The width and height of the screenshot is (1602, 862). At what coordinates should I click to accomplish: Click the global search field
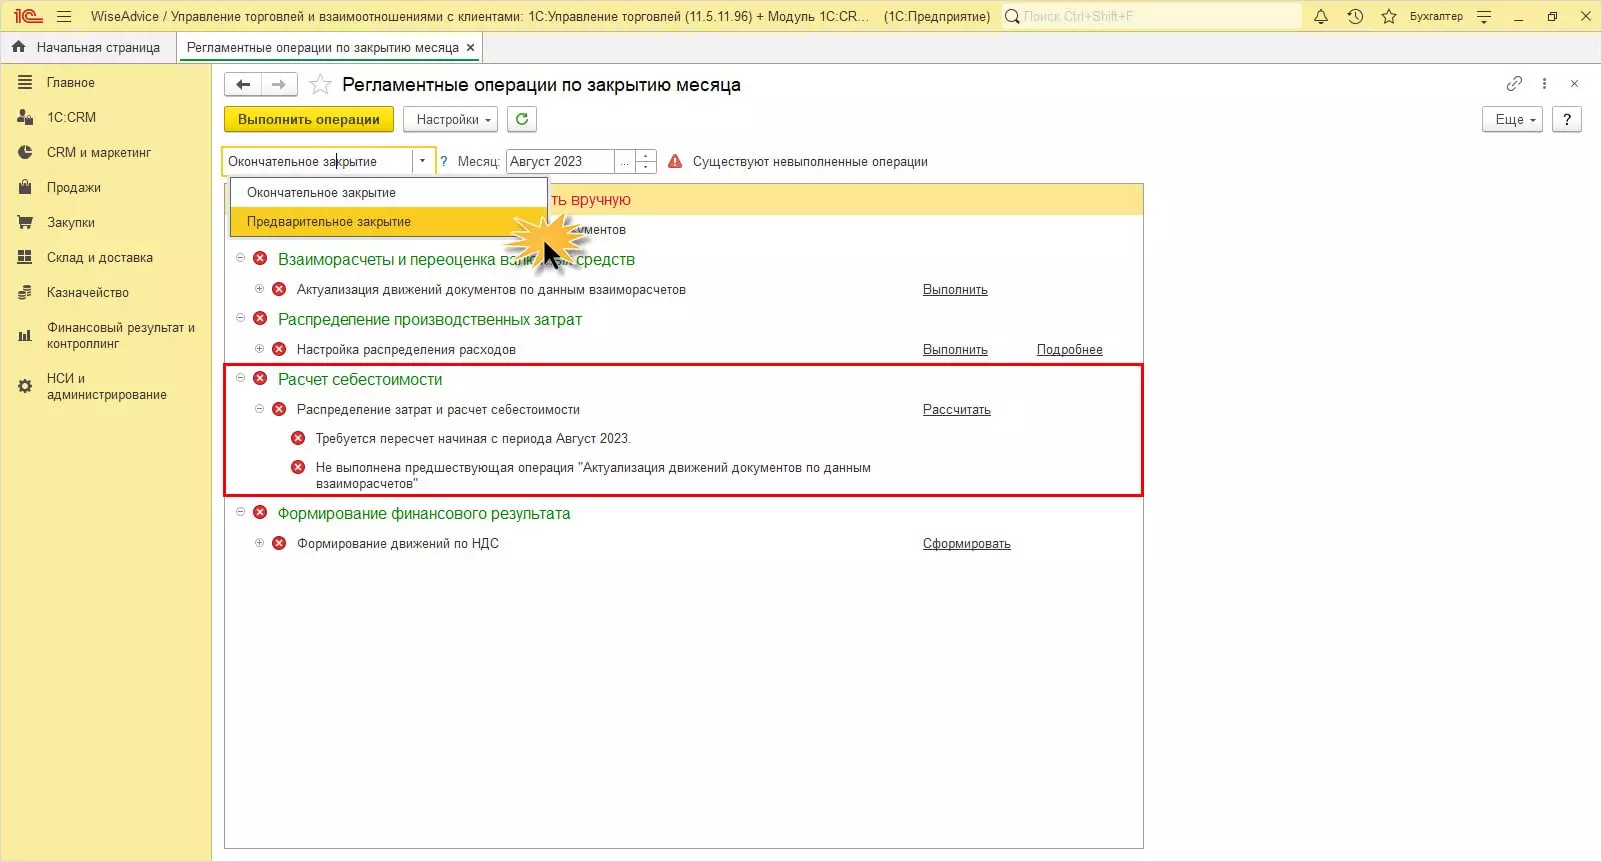point(1151,16)
